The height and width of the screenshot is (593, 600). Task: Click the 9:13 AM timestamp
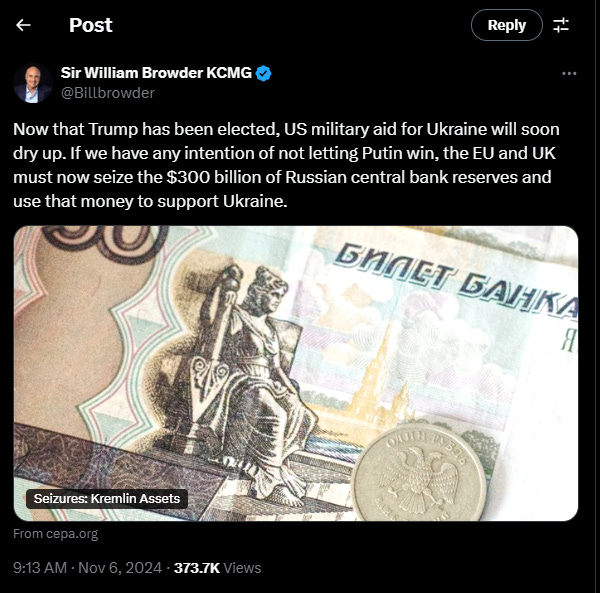click(40, 568)
